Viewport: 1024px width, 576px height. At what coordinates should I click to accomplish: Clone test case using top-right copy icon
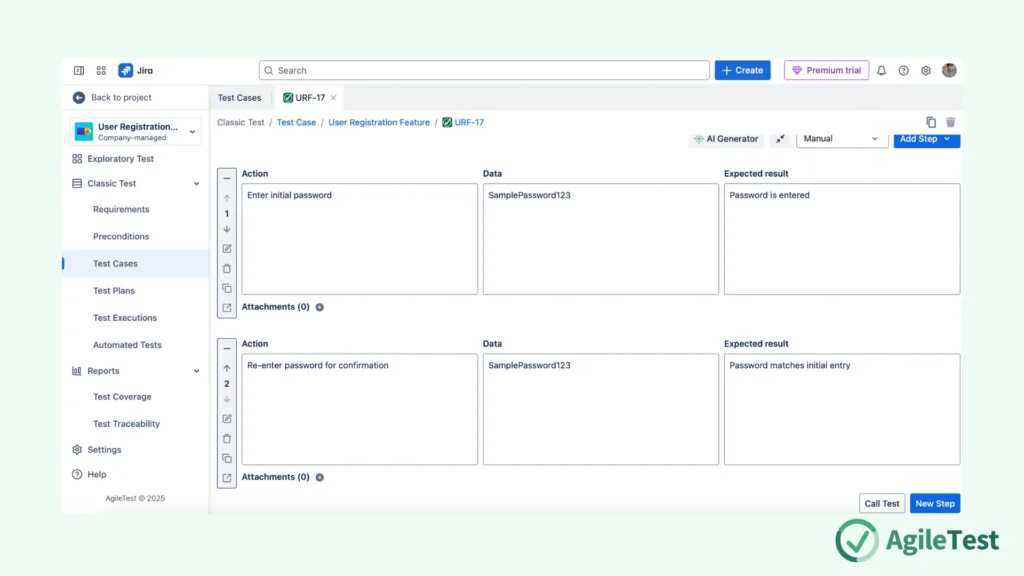tap(931, 122)
